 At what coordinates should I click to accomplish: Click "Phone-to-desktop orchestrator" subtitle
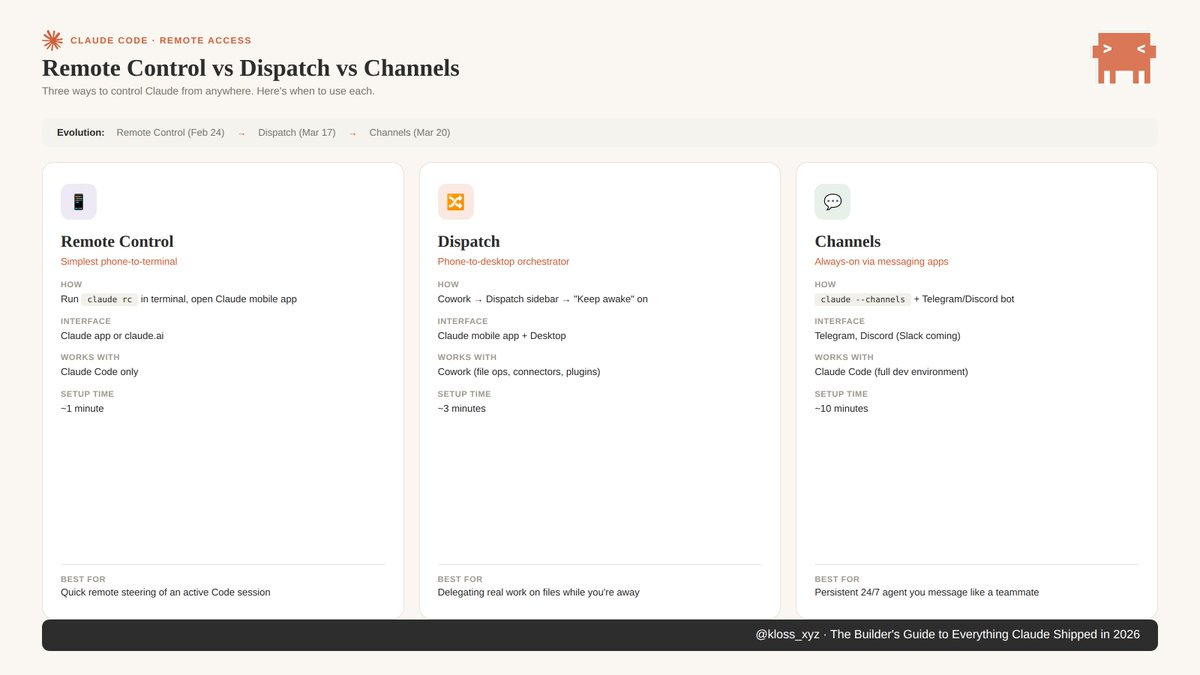pos(503,262)
